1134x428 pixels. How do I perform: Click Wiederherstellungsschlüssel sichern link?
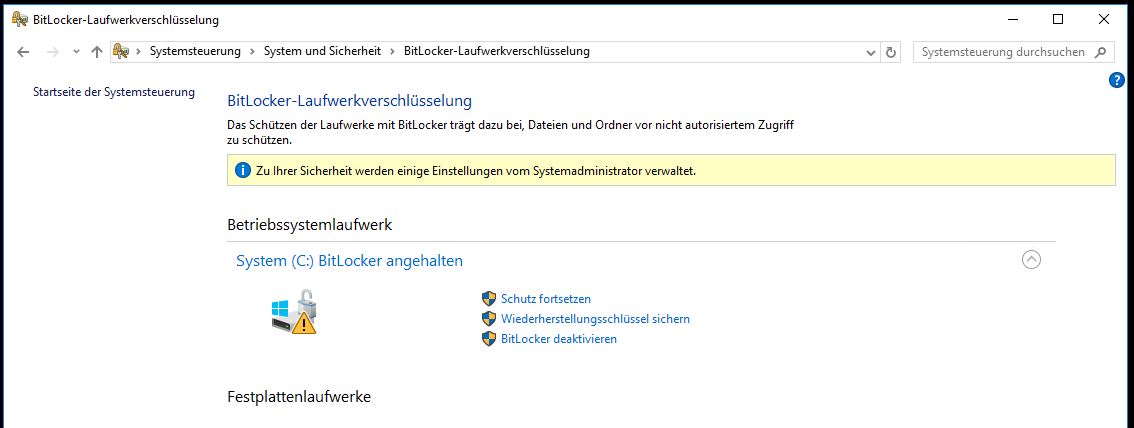coord(595,319)
